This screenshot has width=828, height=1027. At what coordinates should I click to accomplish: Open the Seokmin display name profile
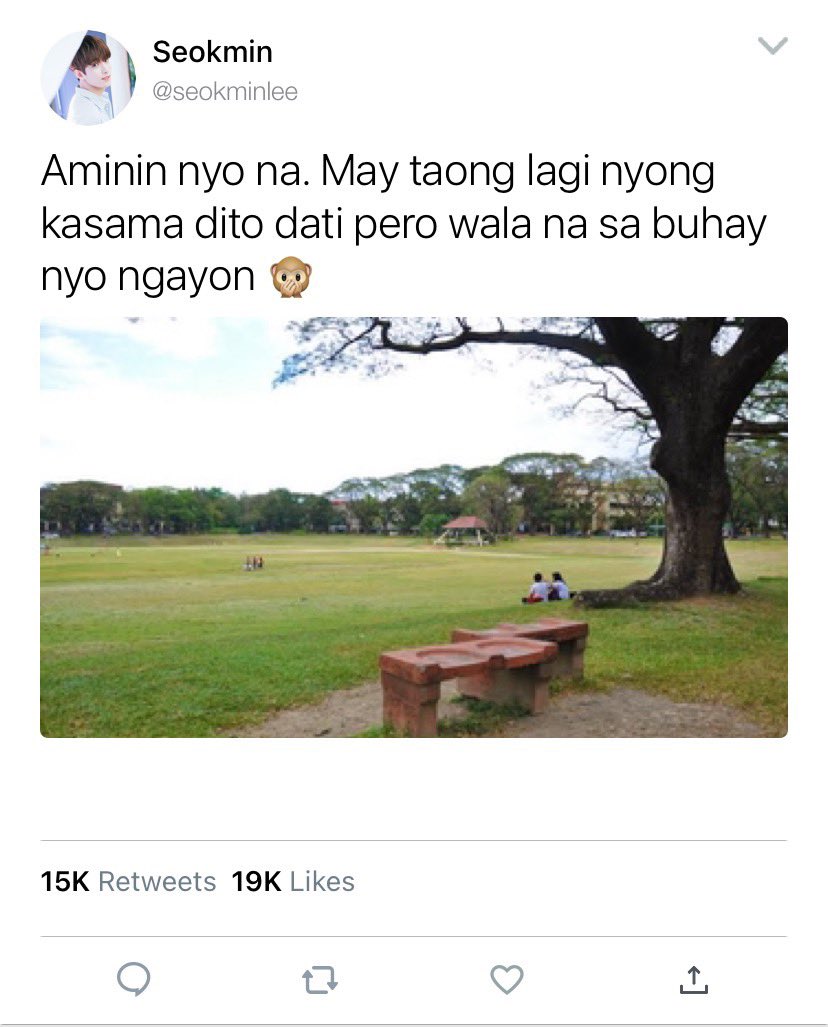click(x=212, y=52)
